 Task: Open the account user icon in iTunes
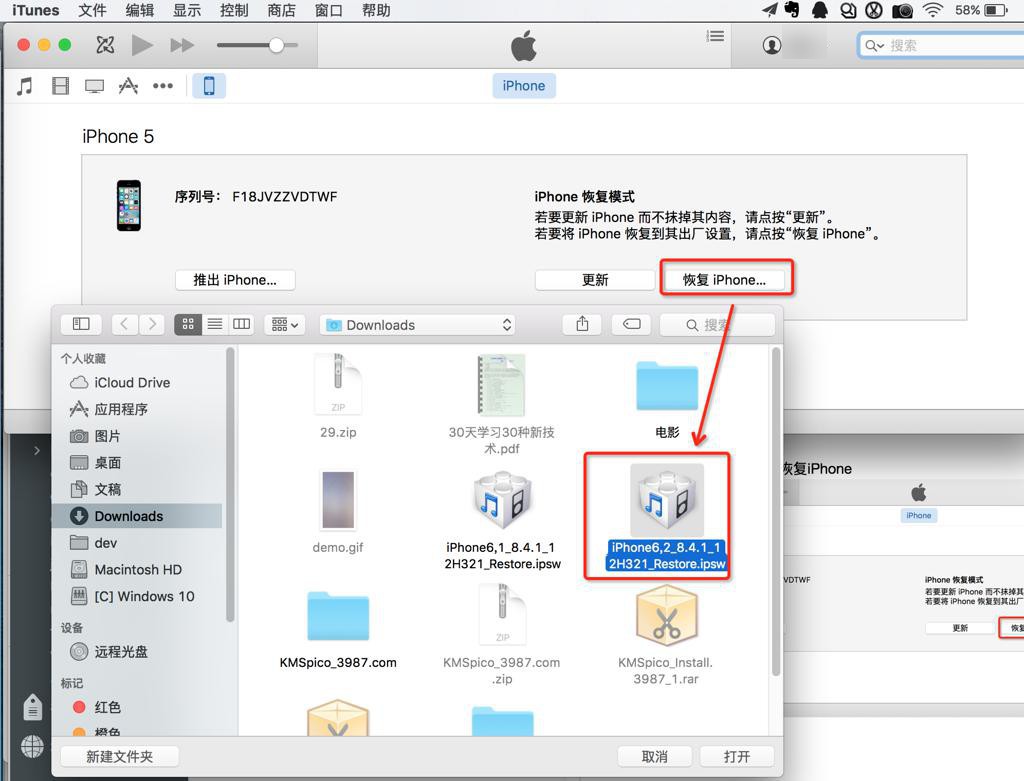tap(772, 45)
